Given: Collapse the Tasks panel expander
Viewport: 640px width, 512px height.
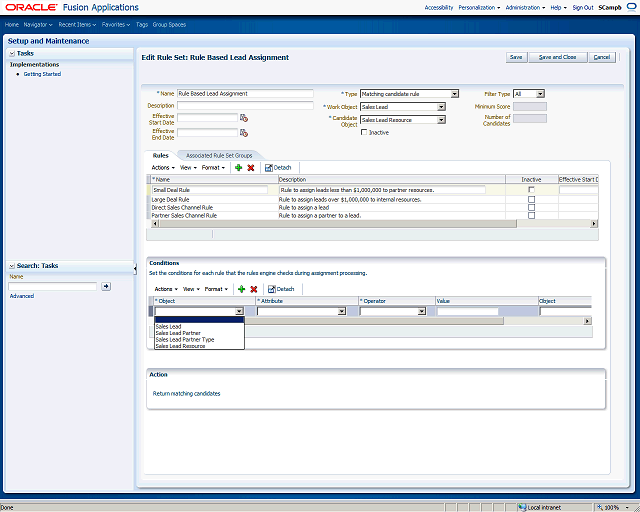Looking at the screenshot, I should (x=12, y=53).
